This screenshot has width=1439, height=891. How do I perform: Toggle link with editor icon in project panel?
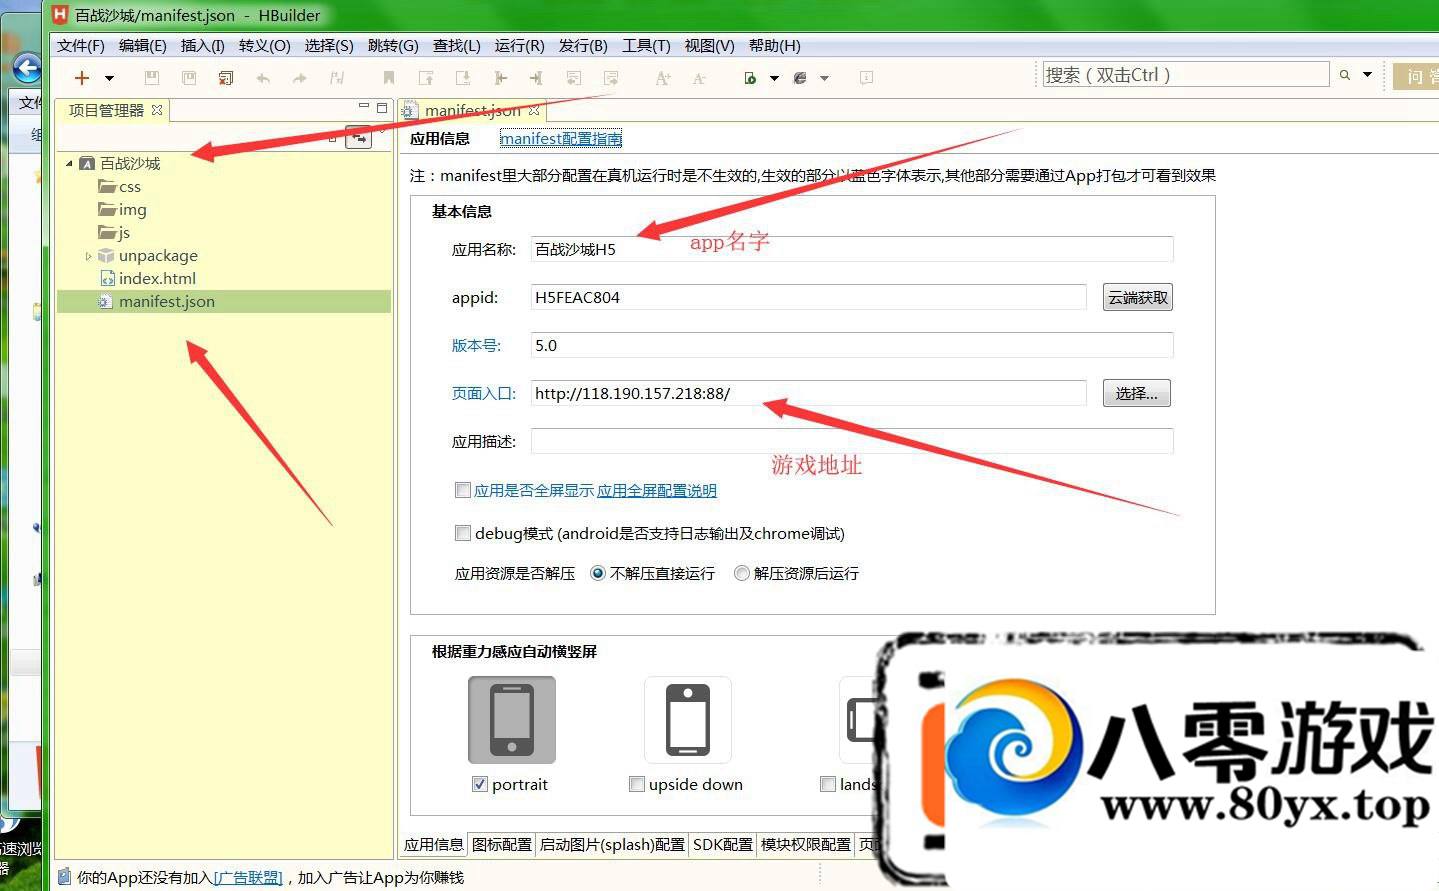tap(357, 138)
